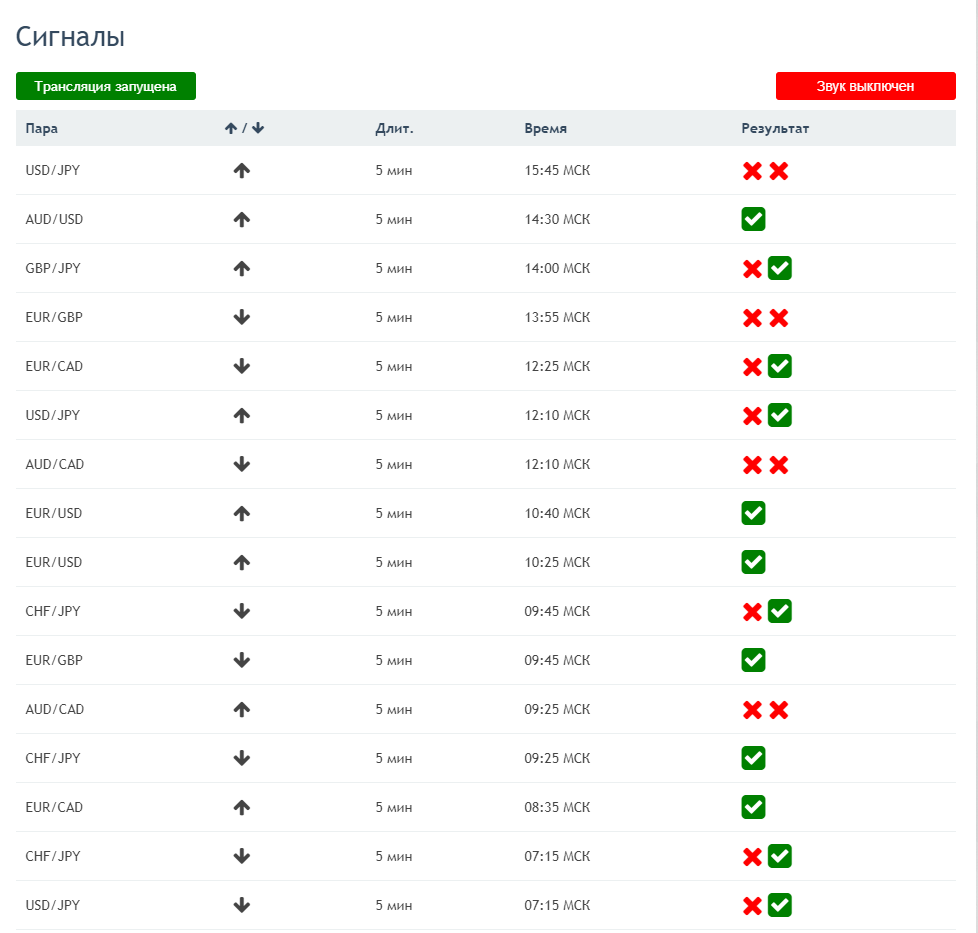
Task: Select the "15:45 МСК" time cell
Action: (x=557, y=171)
